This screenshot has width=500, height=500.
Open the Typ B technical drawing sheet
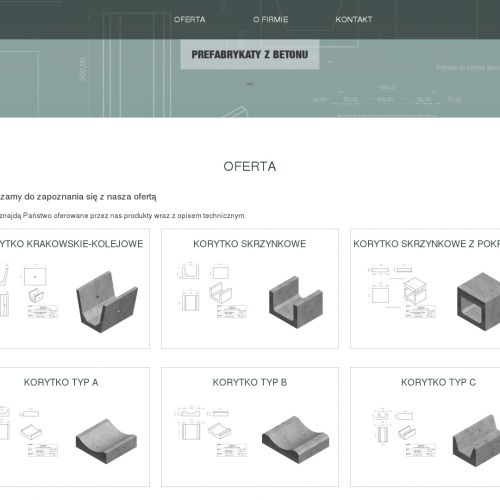click(x=211, y=431)
